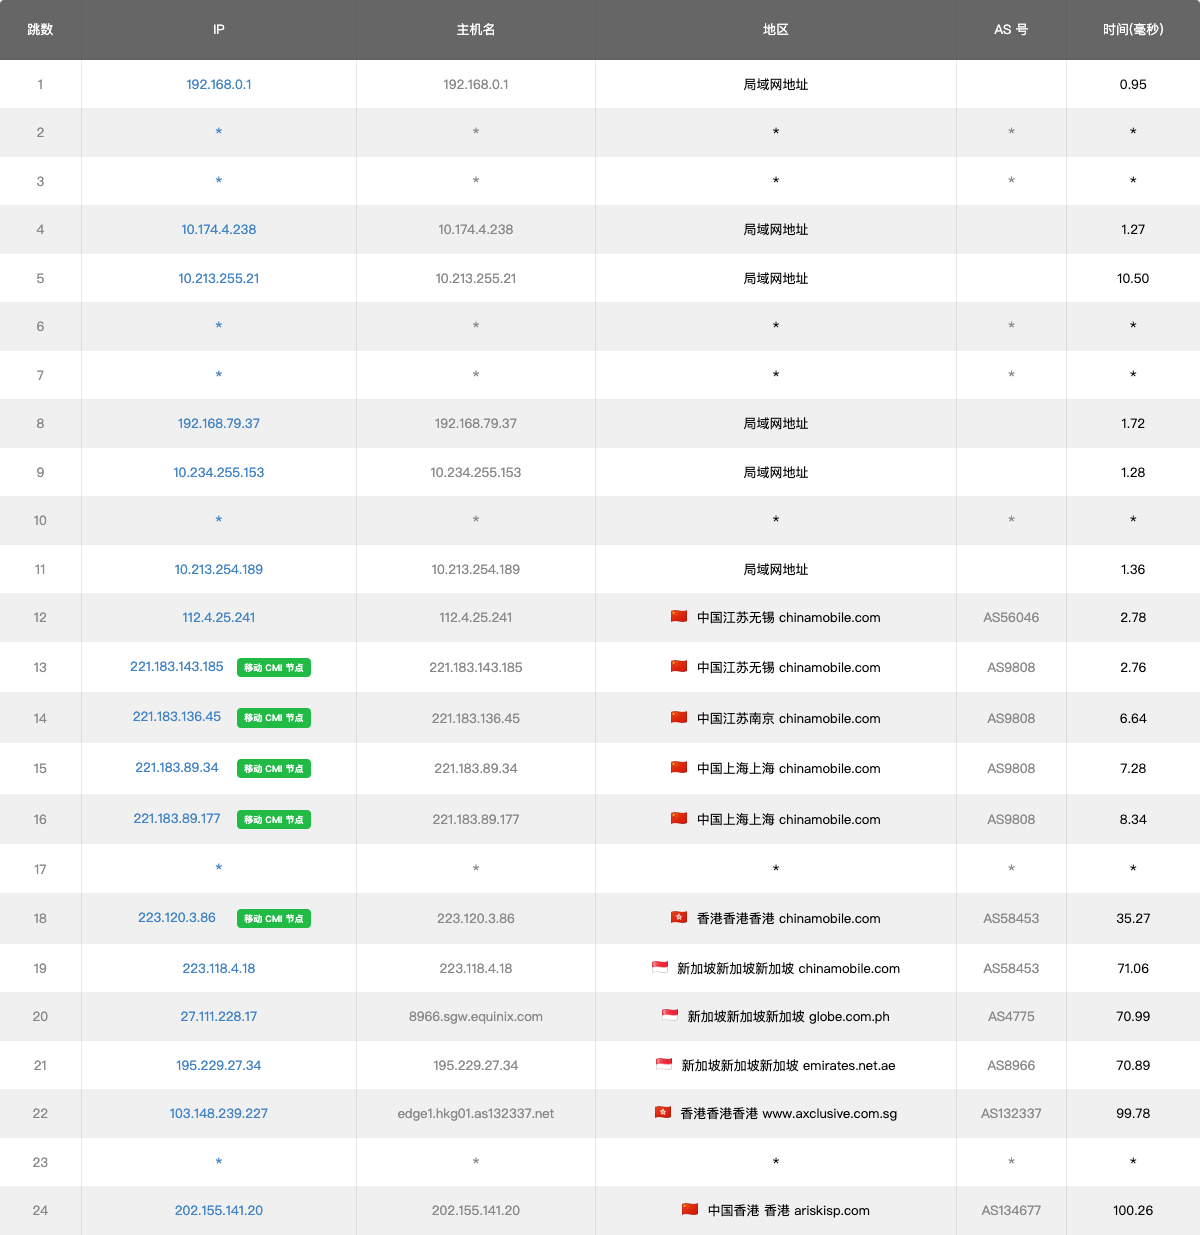The width and height of the screenshot is (1200, 1235).
Task: Open IP link 10.213.254.189
Action: click(219, 569)
